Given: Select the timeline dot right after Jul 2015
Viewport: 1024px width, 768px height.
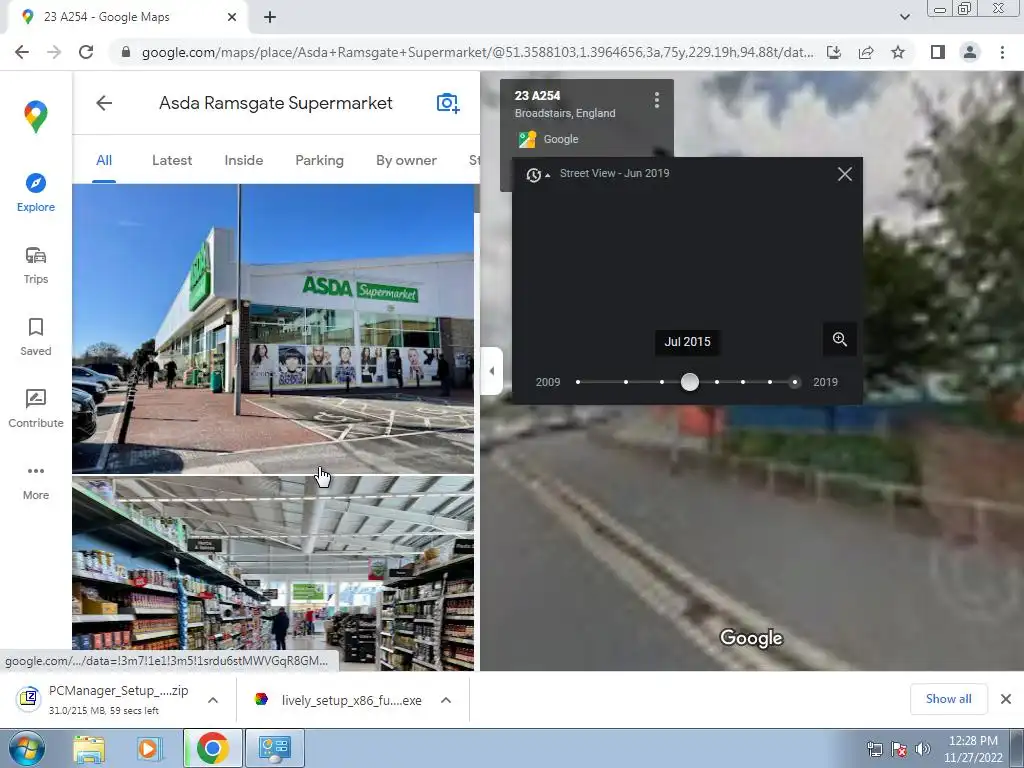Looking at the screenshot, I should 717,382.
